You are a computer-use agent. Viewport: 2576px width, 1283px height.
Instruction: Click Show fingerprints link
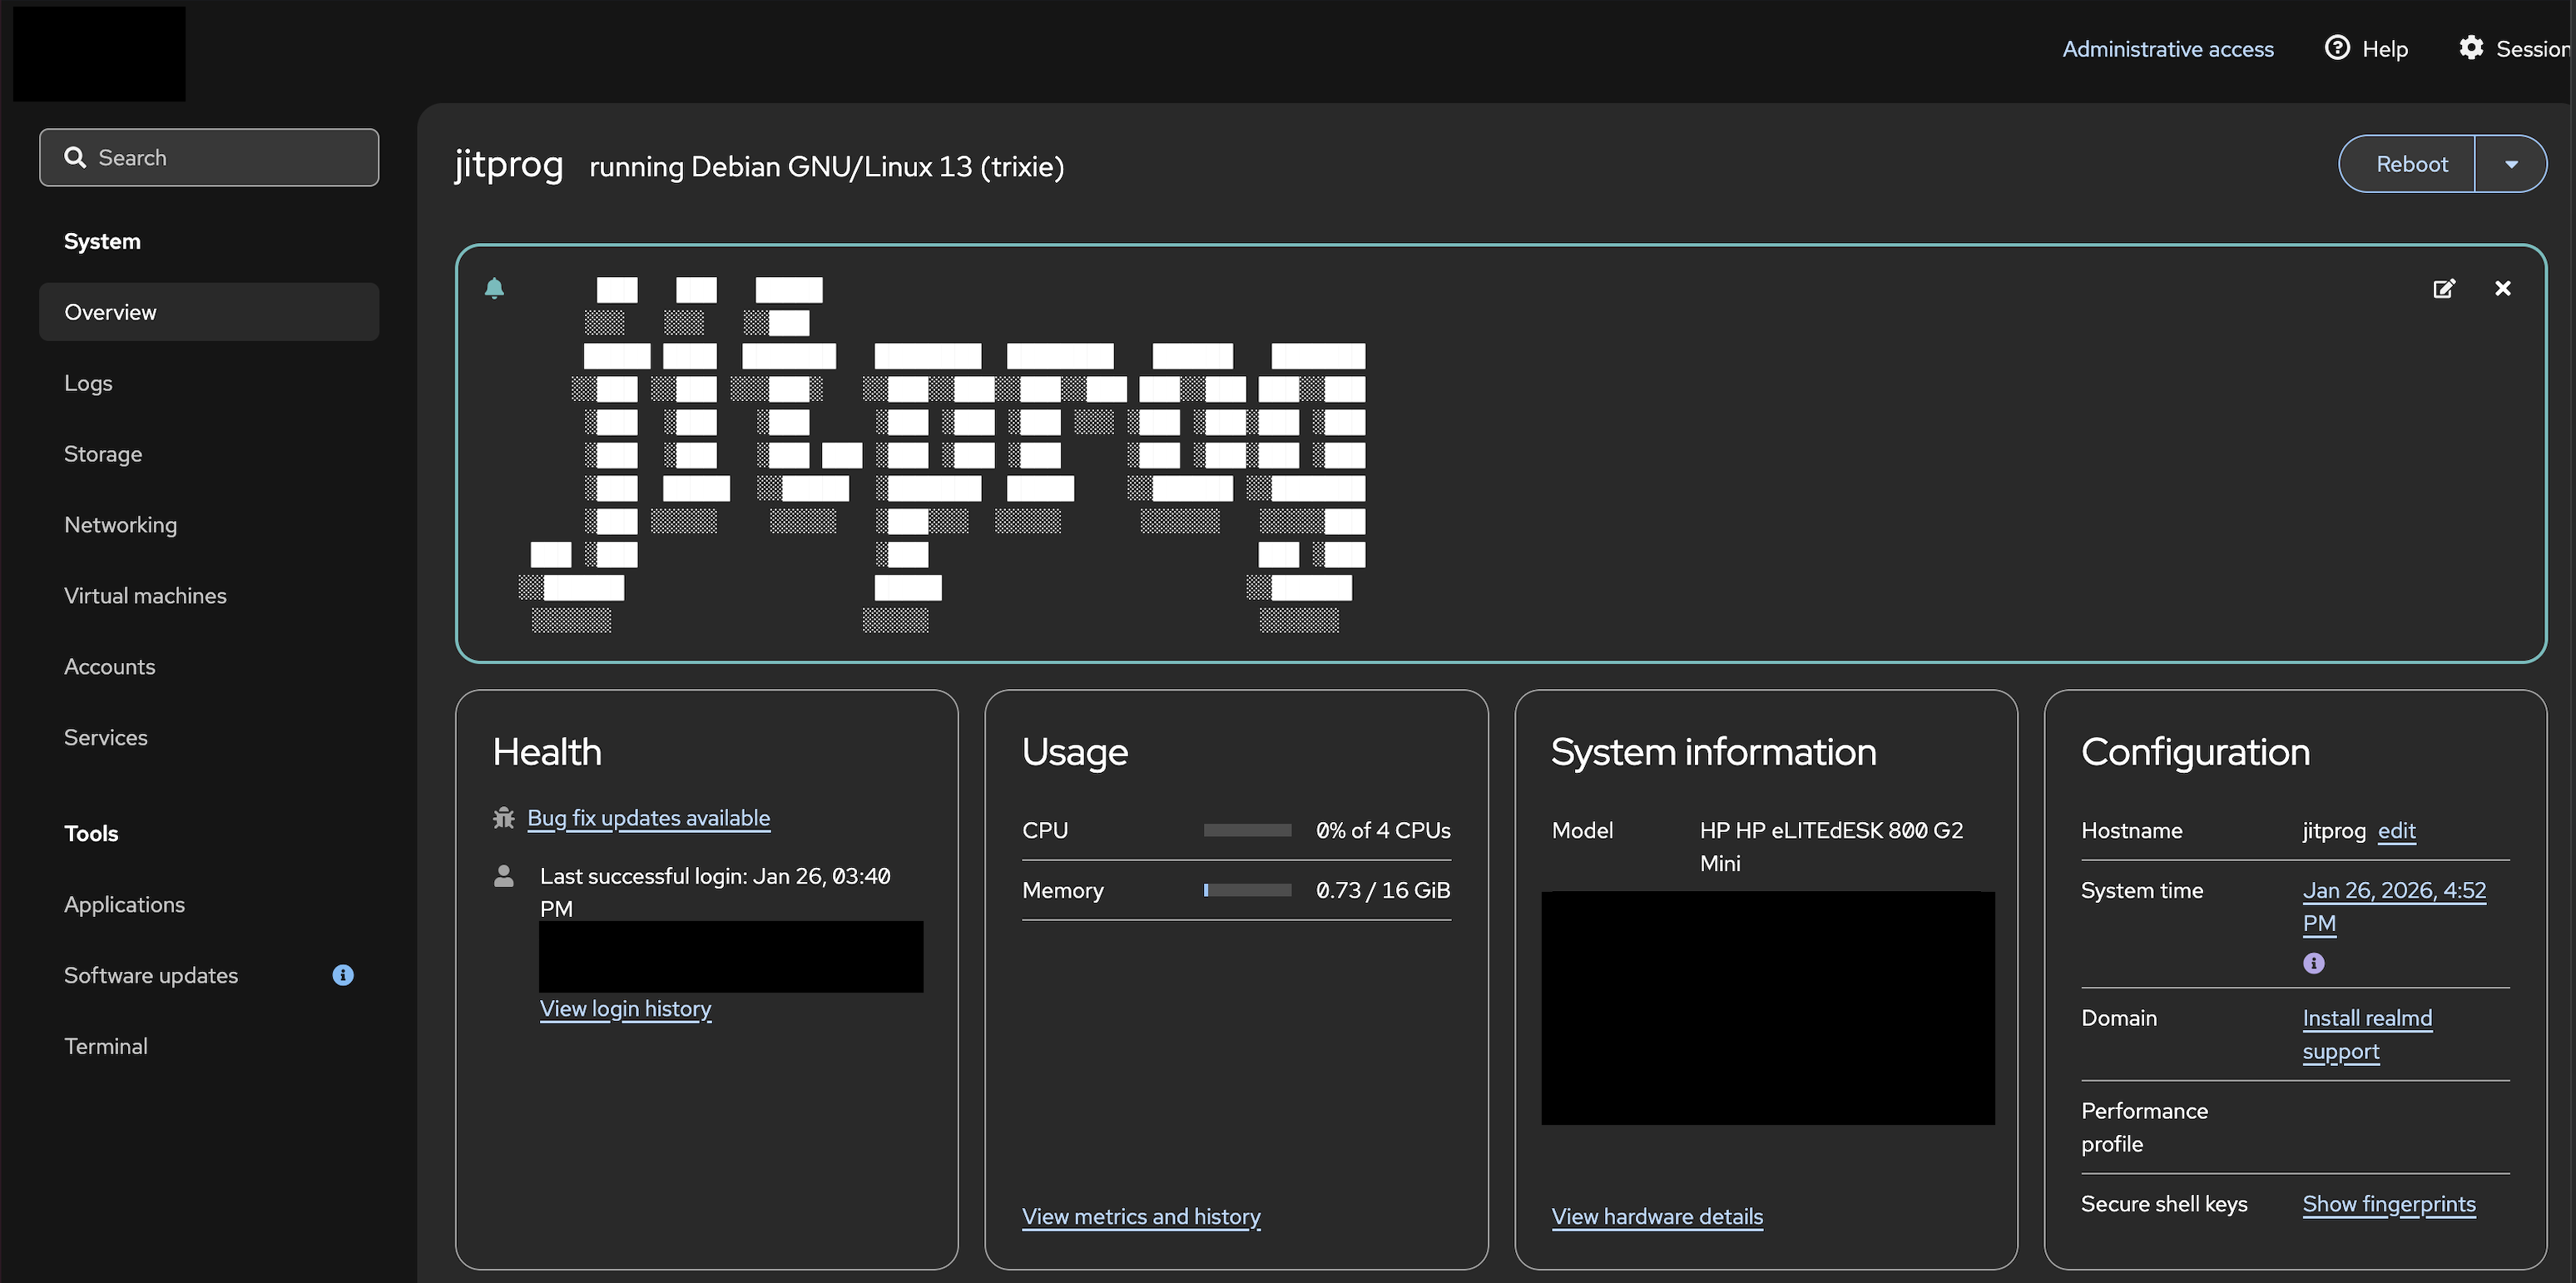click(2388, 1204)
